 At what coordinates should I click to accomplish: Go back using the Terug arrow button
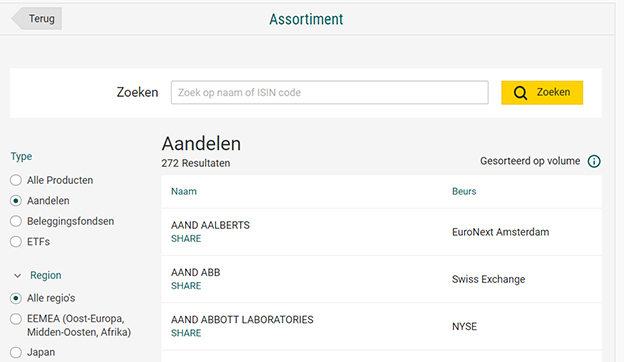37,18
